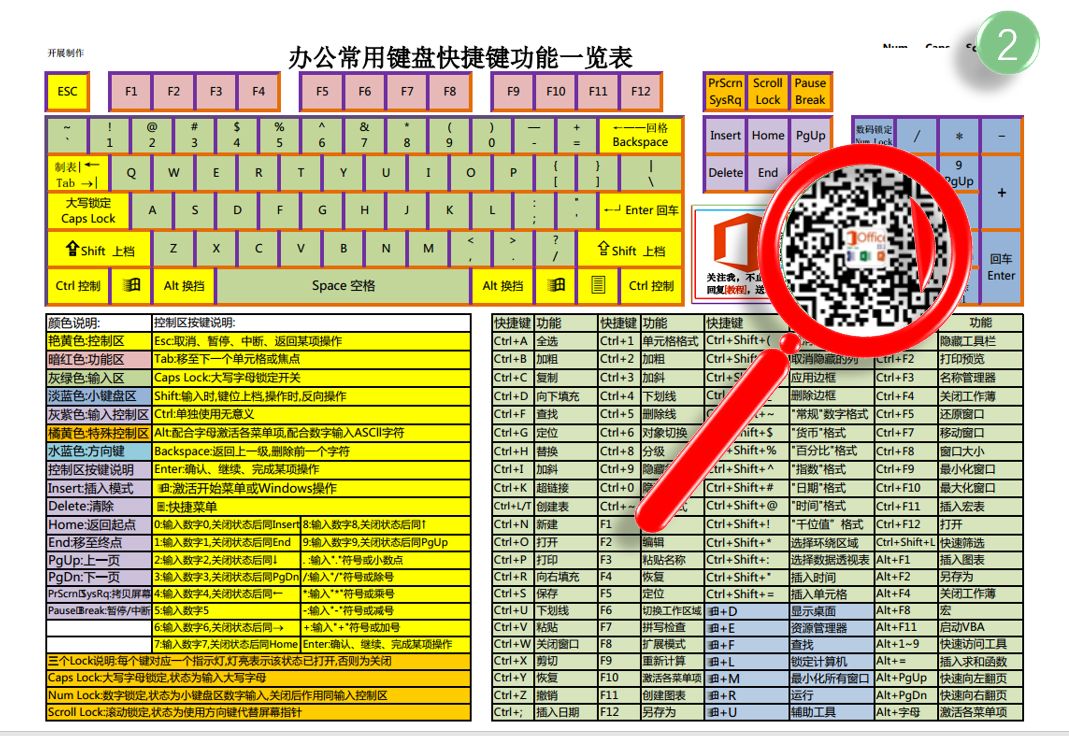This screenshot has height=736, width=1069.
Task: Click the QR code under the magnifier
Action: [x=864, y=247]
